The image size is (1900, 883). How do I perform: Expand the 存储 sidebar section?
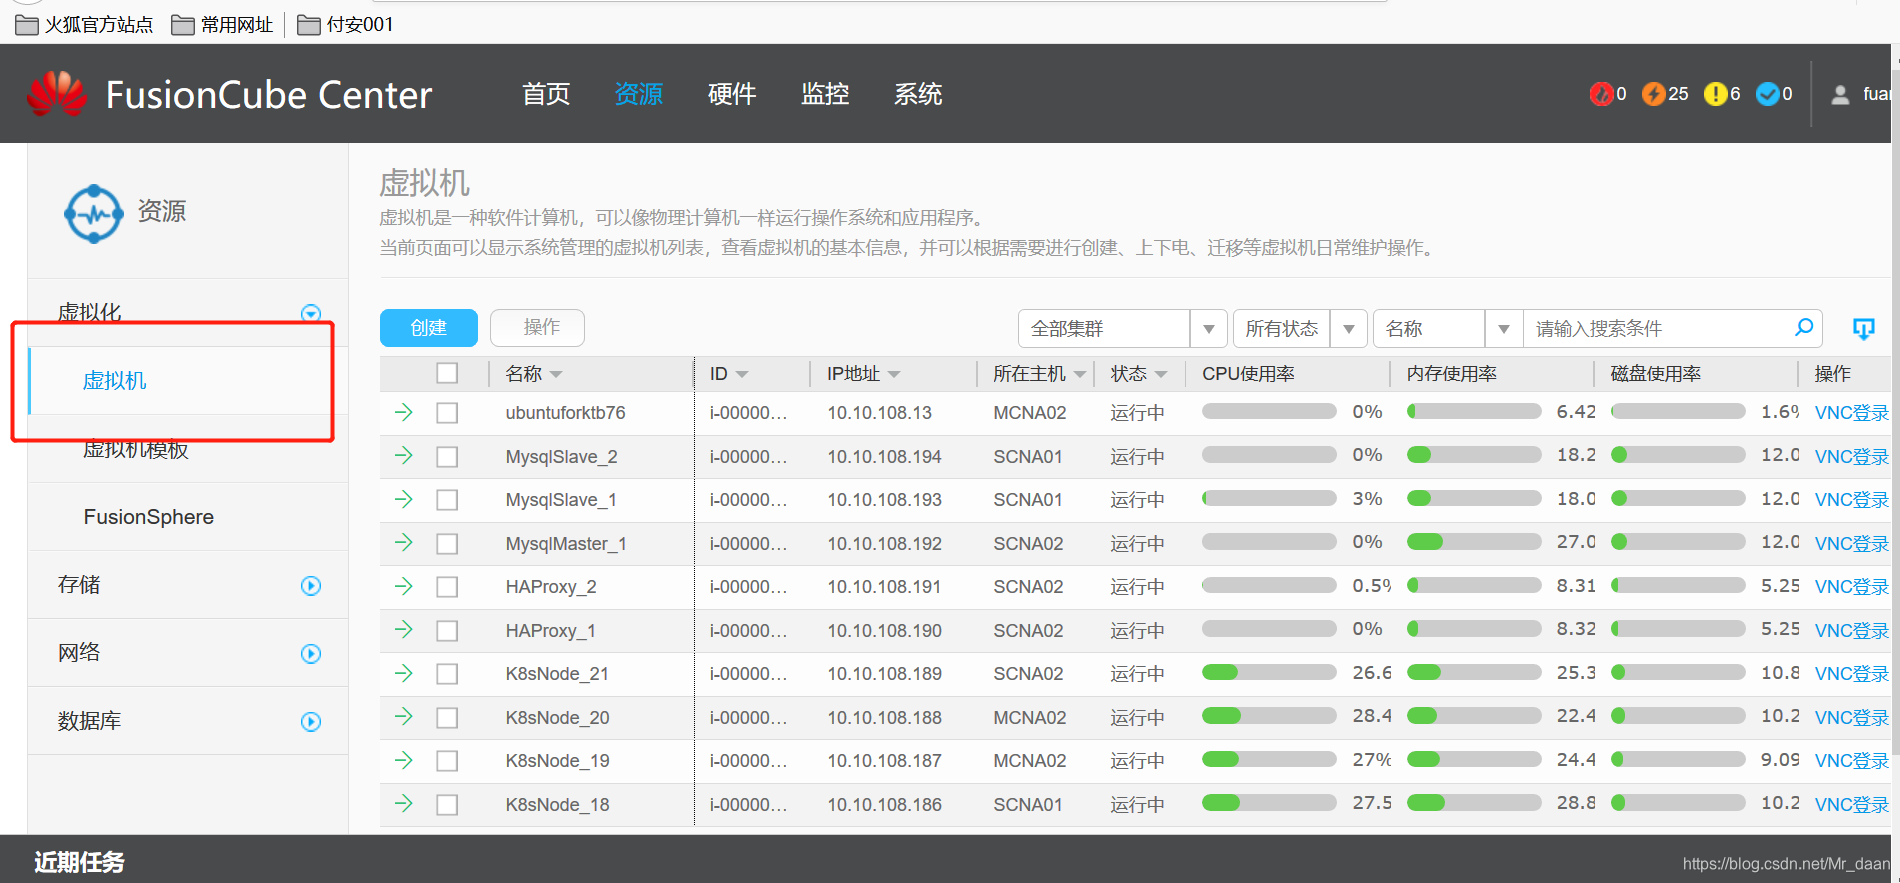pyautogui.click(x=311, y=586)
